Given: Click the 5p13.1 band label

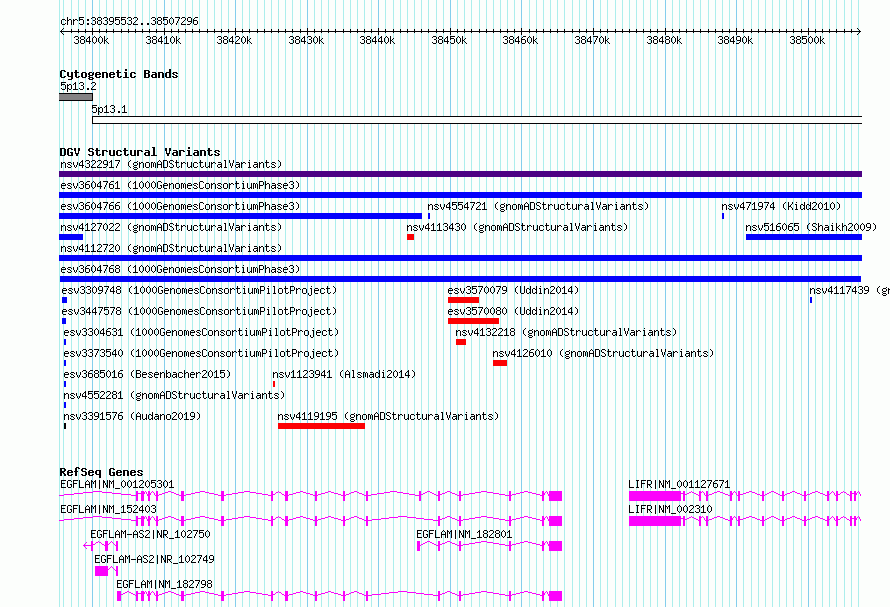Looking at the screenshot, I should pyautogui.click(x=110, y=109).
